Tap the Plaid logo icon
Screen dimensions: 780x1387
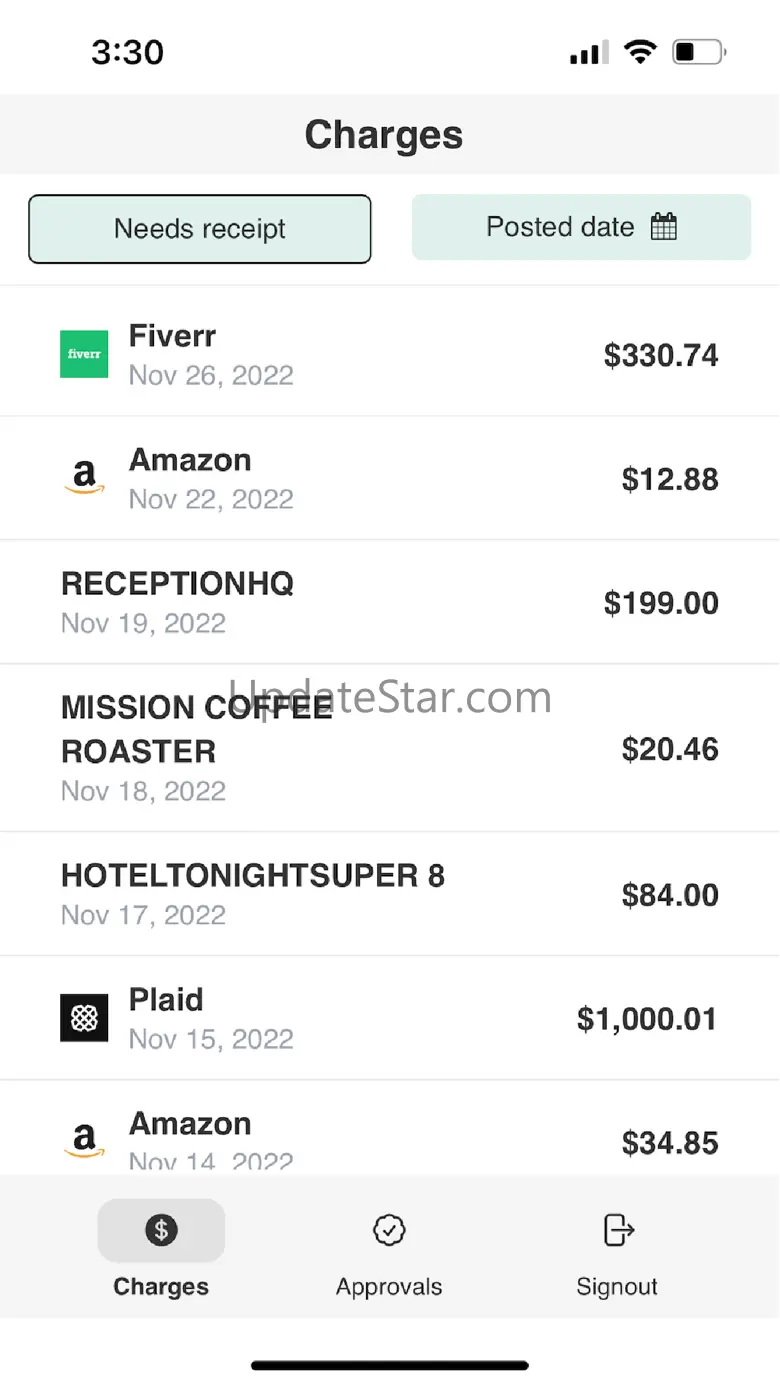[x=84, y=1018]
